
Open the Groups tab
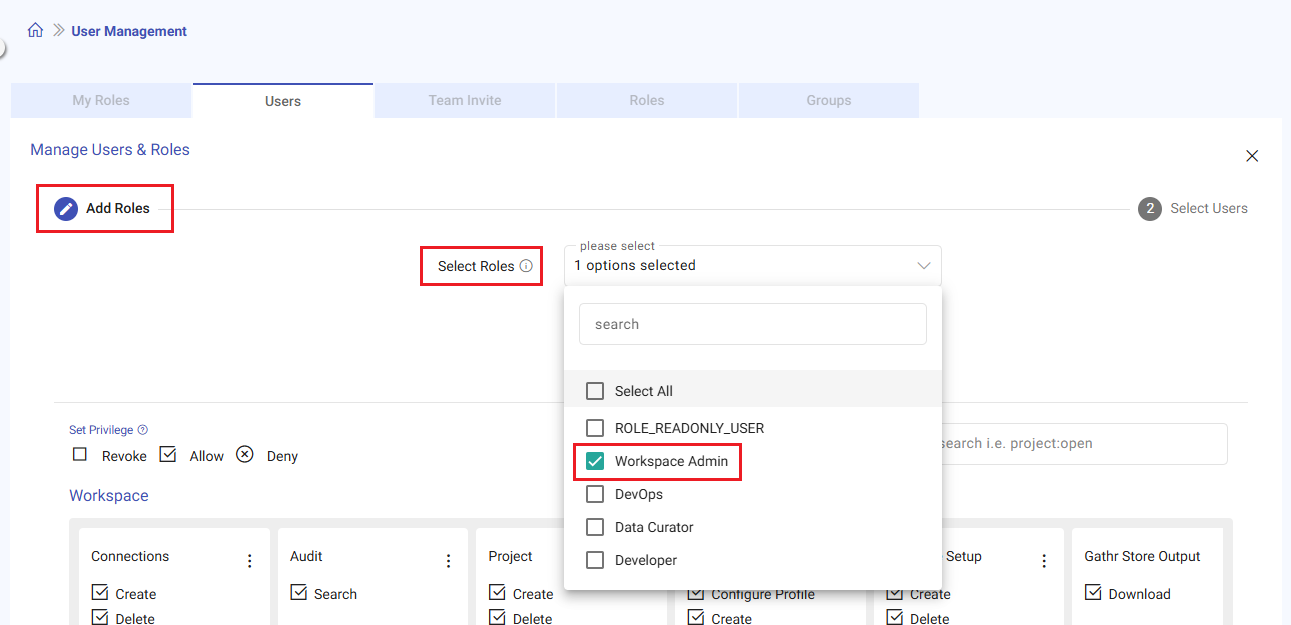point(829,100)
